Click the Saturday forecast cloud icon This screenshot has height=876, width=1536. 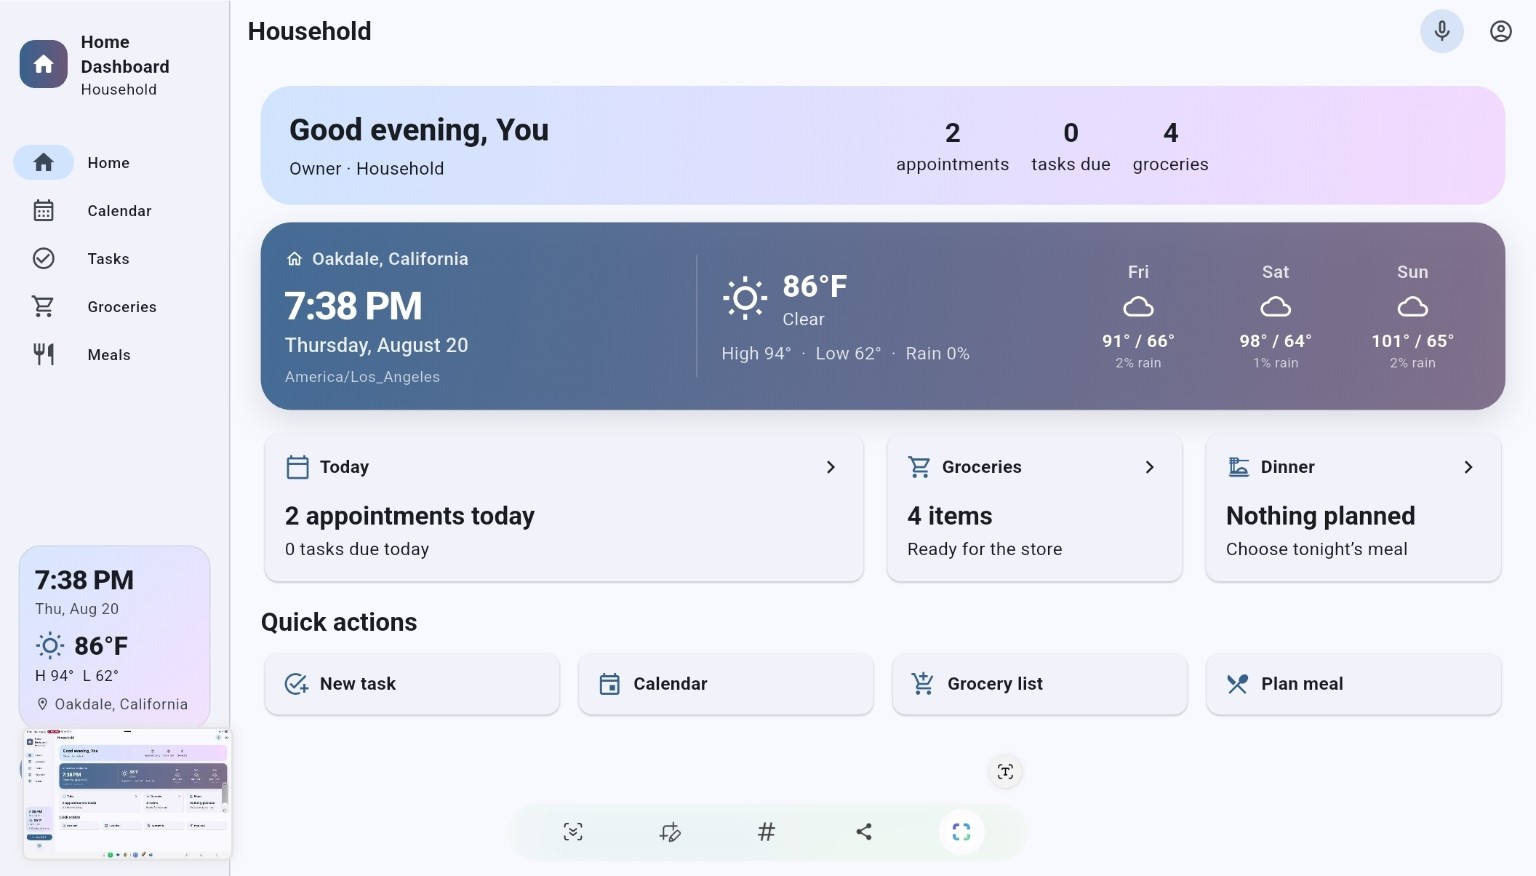click(1275, 307)
